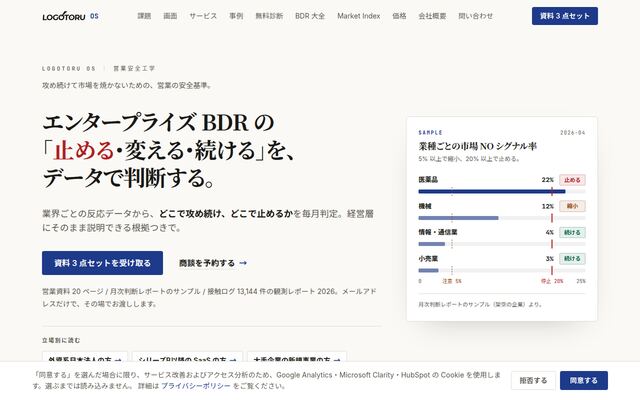This screenshot has width=640, height=400.
Task: Go to the 価格 page
Action: coord(399,16)
